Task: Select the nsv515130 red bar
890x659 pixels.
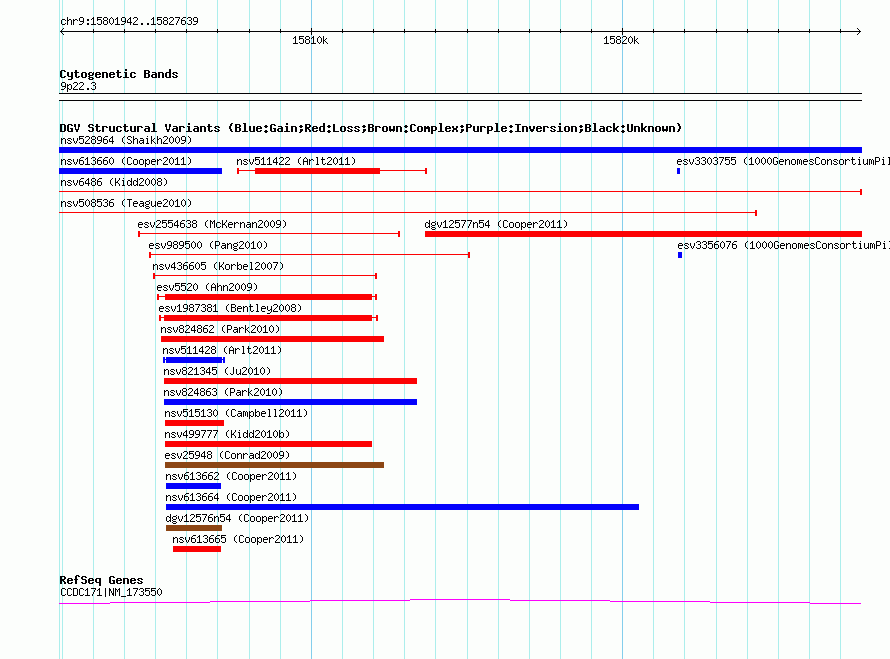Action: tap(195, 423)
